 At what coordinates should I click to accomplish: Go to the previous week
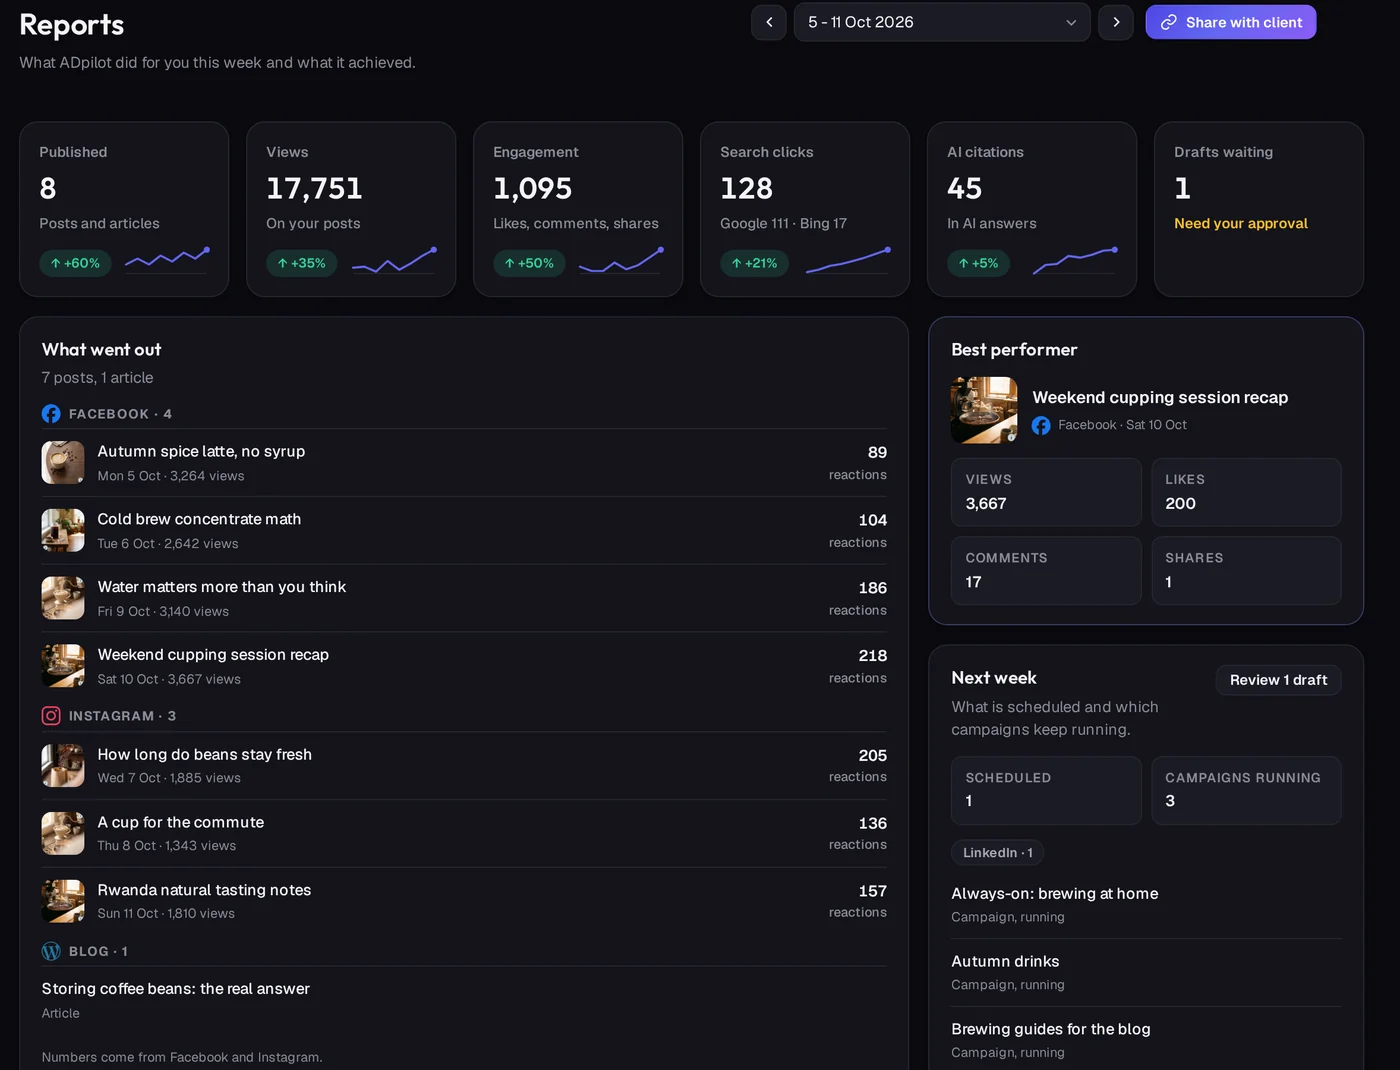(769, 22)
